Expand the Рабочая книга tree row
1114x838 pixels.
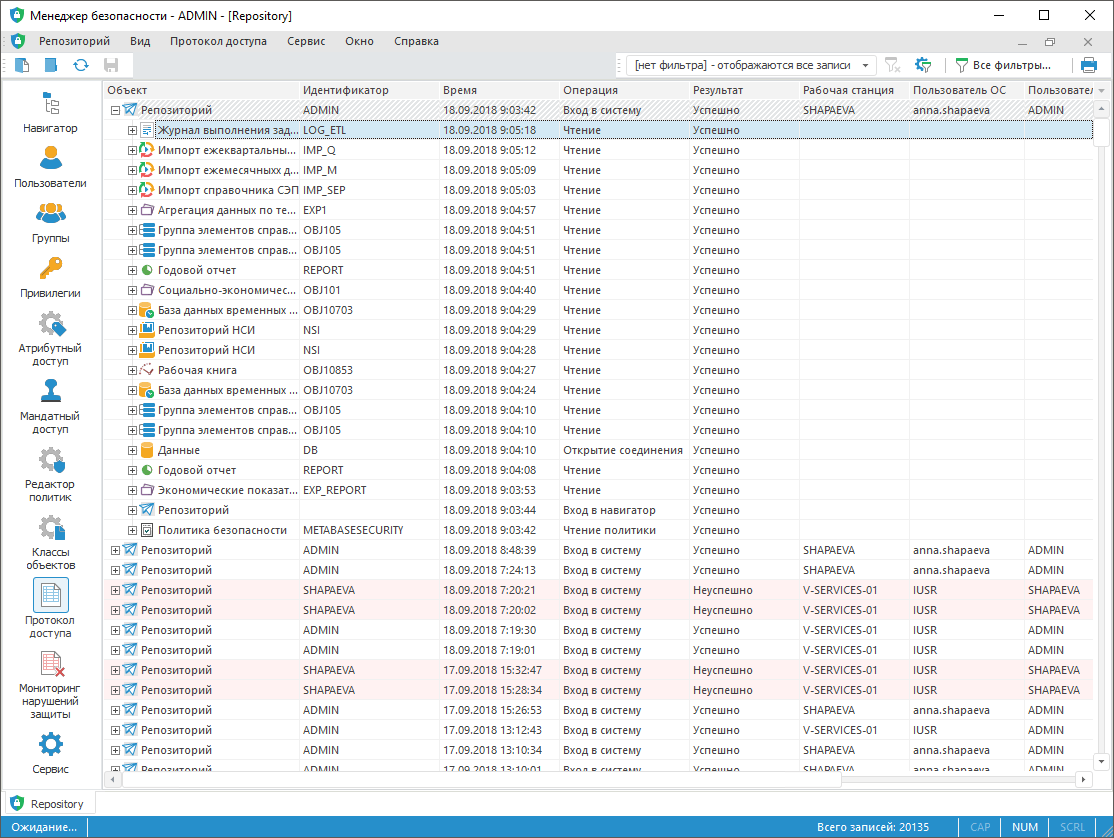click(x=132, y=370)
